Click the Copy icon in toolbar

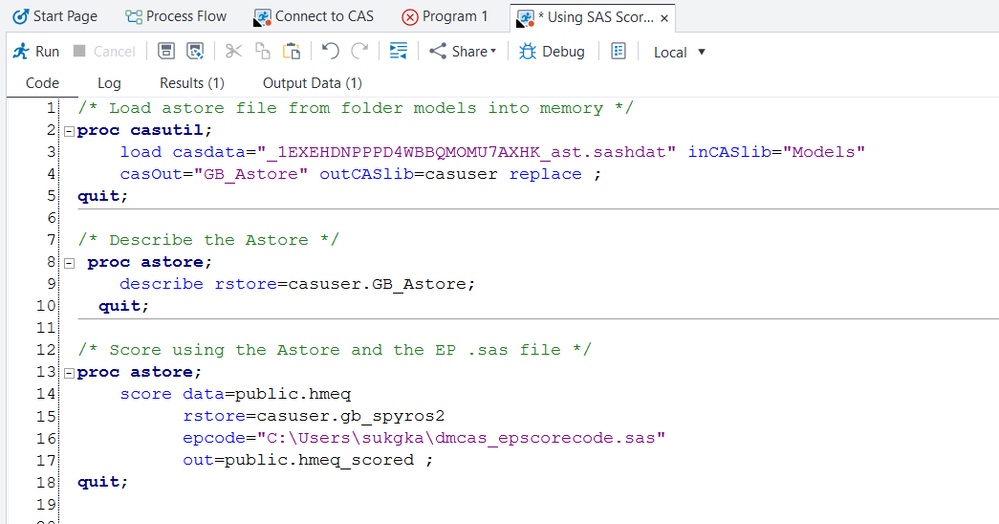click(263, 51)
